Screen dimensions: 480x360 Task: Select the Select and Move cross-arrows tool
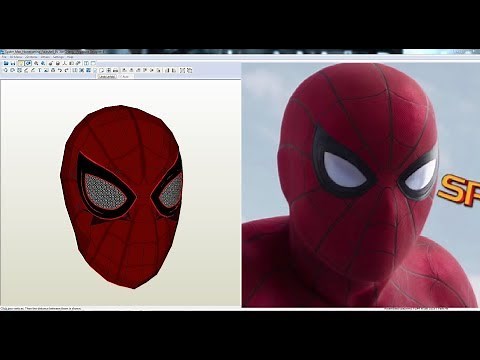pyautogui.click(x=6, y=70)
